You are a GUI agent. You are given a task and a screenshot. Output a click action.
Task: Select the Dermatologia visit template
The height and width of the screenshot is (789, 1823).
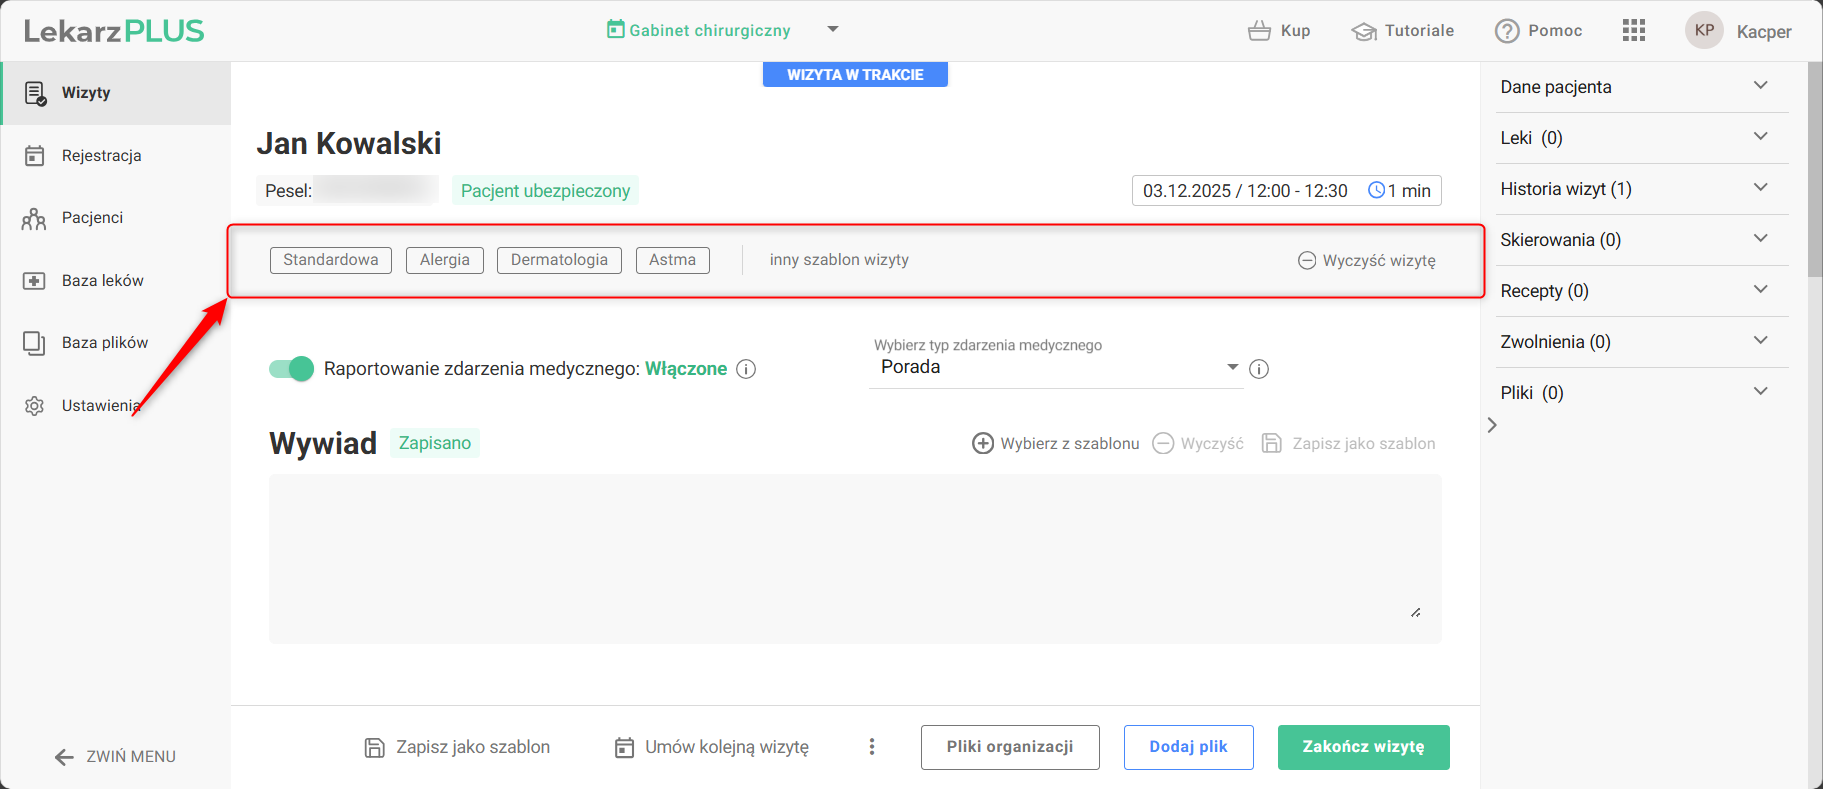pyautogui.click(x=559, y=260)
